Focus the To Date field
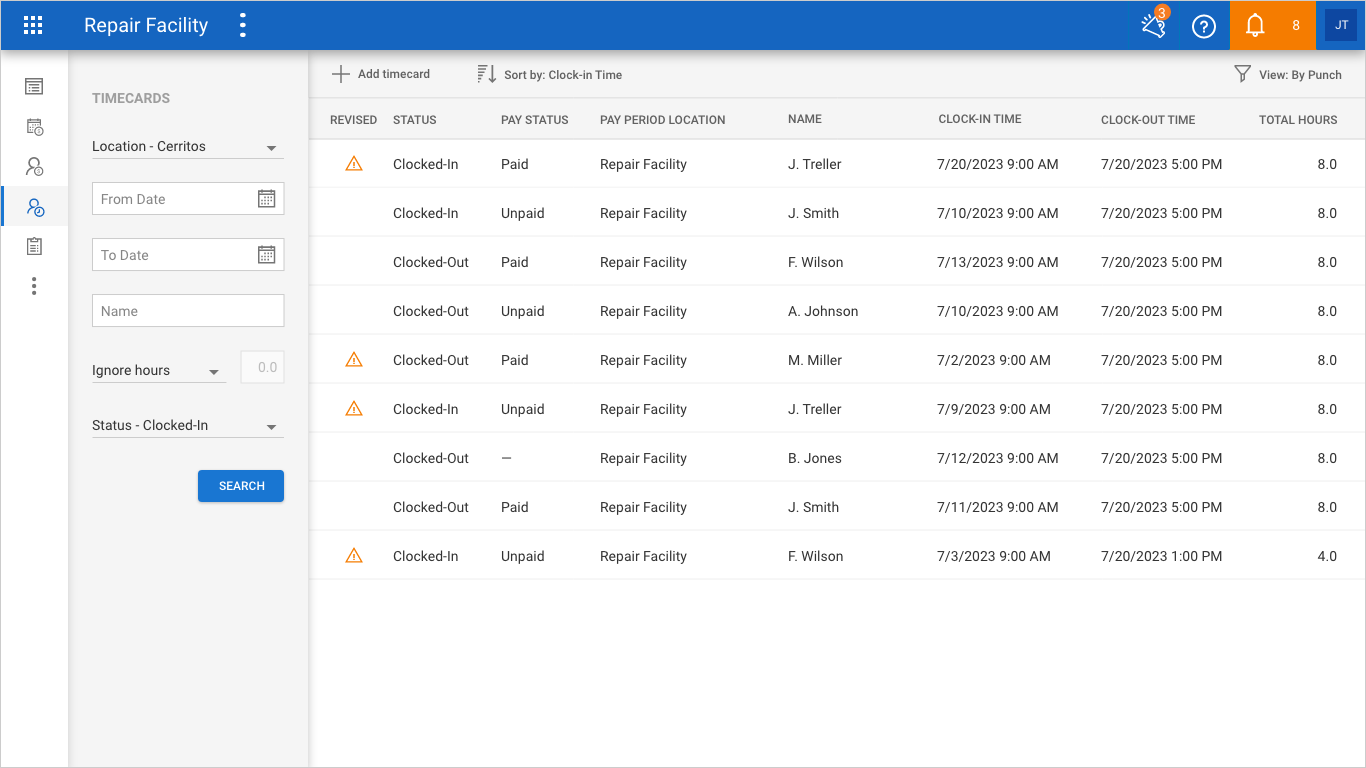Viewport: 1366px width, 768px height. click(188, 255)
